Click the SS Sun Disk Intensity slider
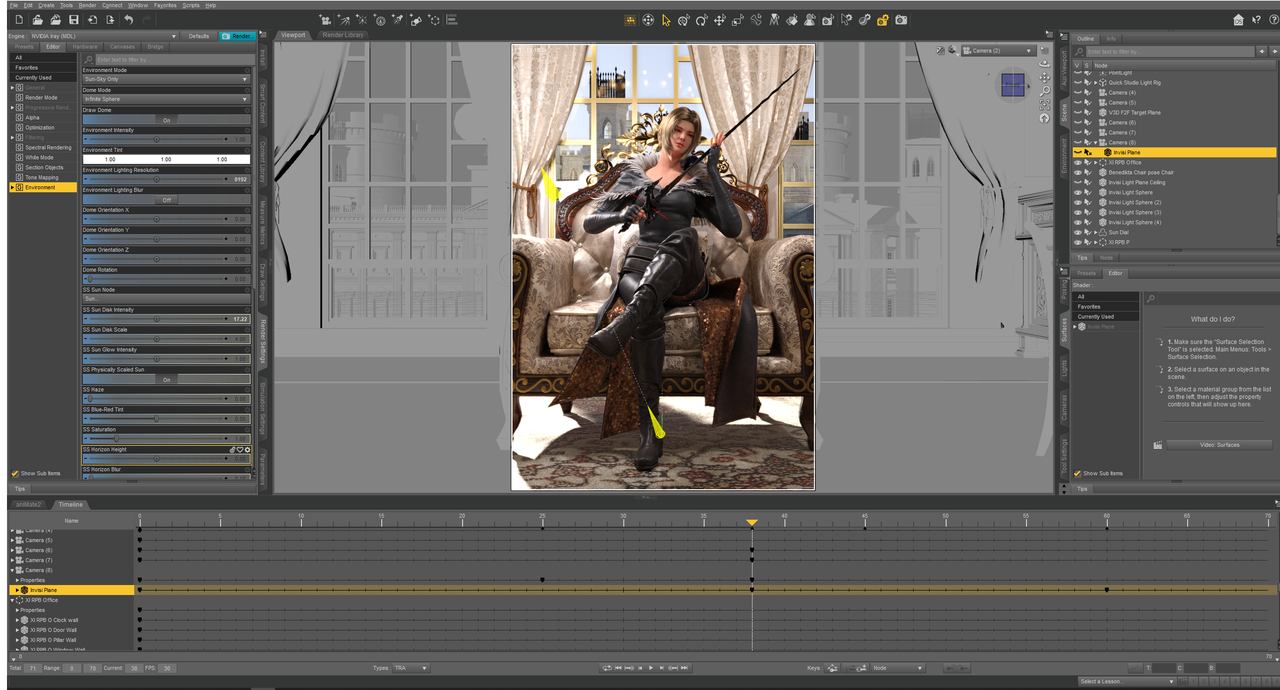The image size is (1280, 690). pyautogui.click(x=166, y=319)
